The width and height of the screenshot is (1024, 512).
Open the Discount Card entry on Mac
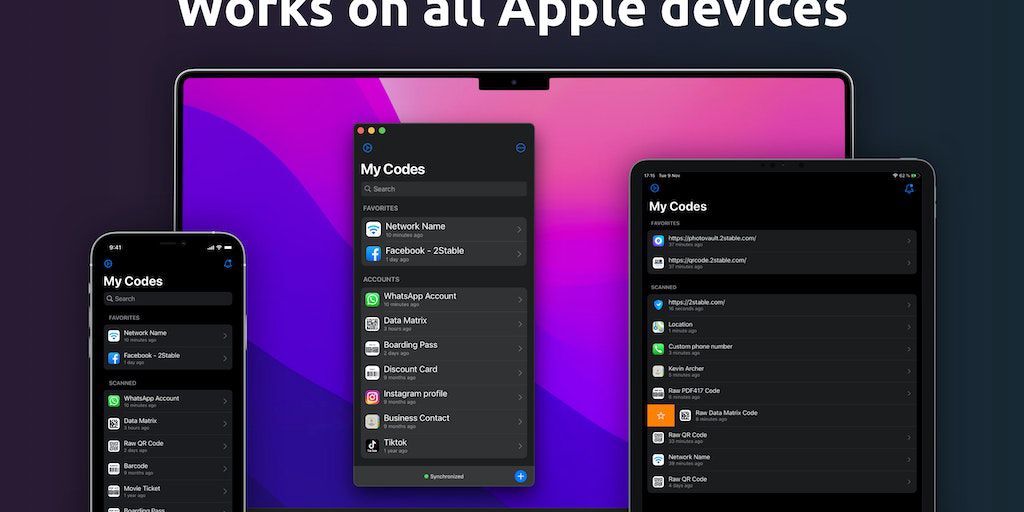pyautogui.click(x=444, y=373)
